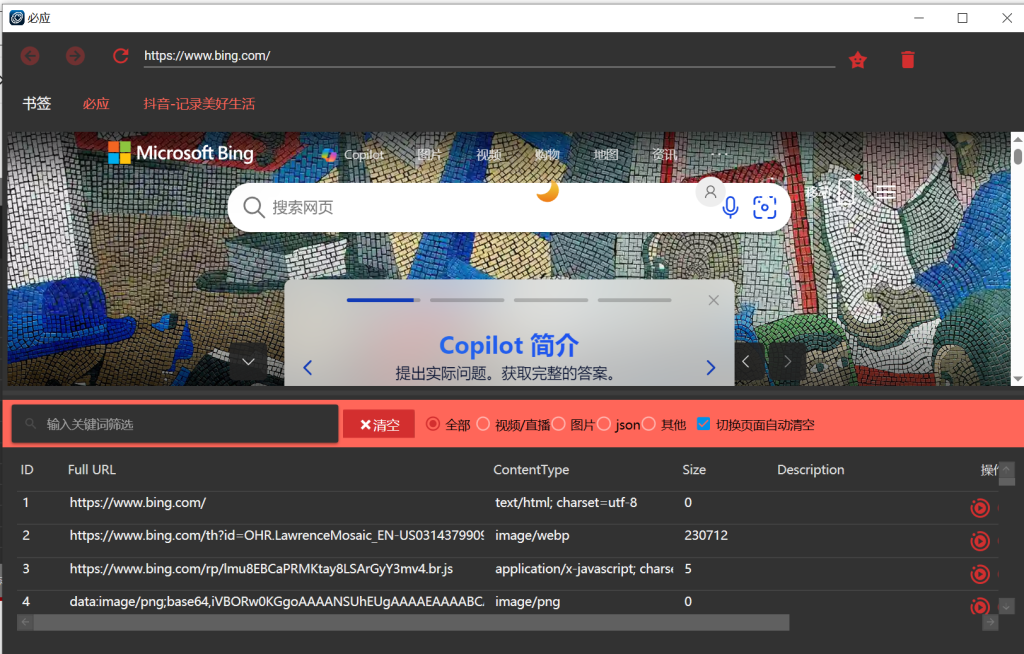
Task: Open the 抖音-记录美好生活 bookmark
Action: tap(199, 104)
